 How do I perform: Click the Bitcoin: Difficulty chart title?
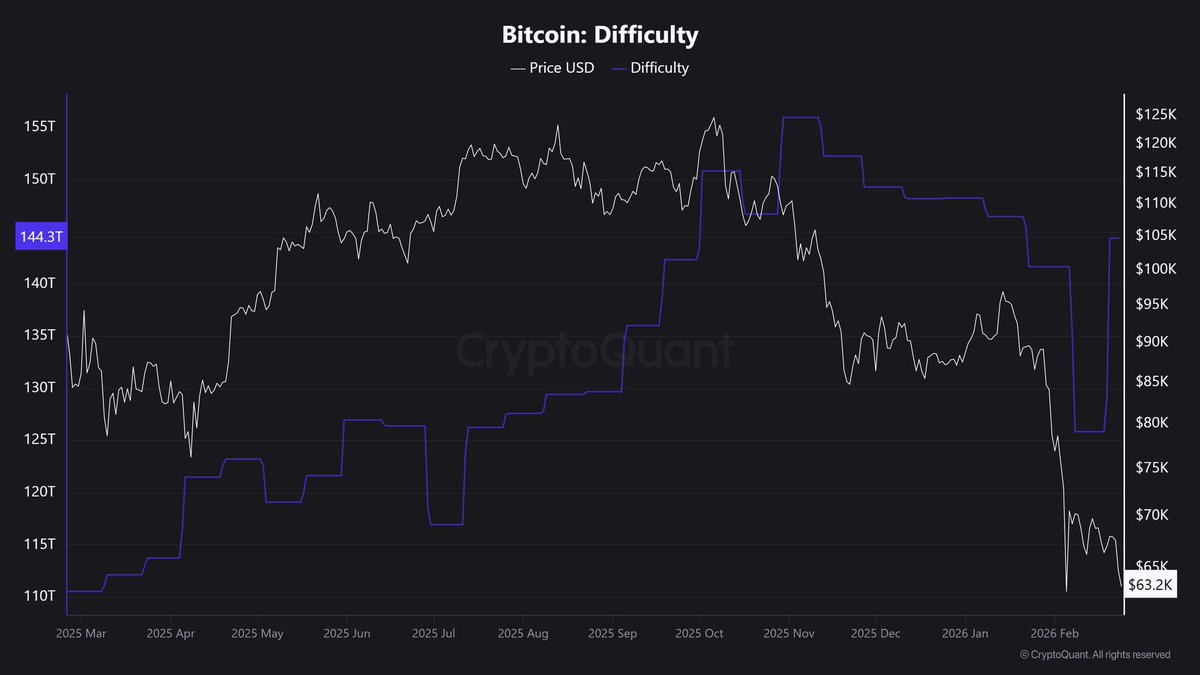(x=600, y=35)
